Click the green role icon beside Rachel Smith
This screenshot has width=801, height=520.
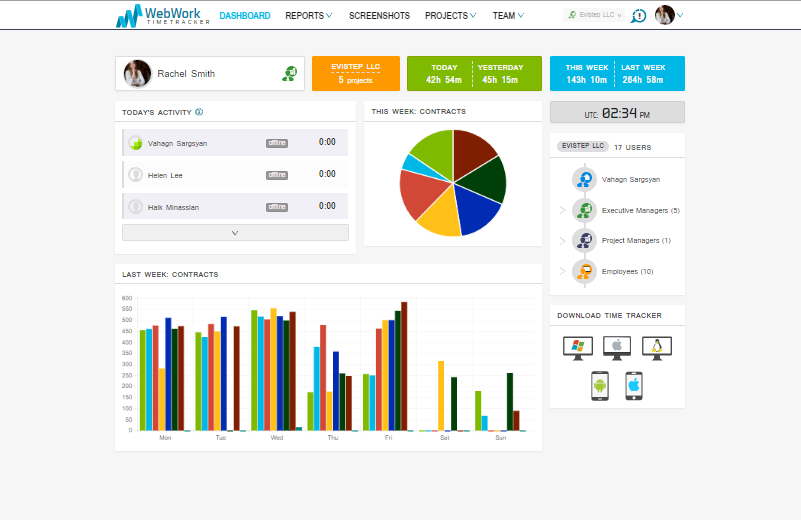click(290, 74)
